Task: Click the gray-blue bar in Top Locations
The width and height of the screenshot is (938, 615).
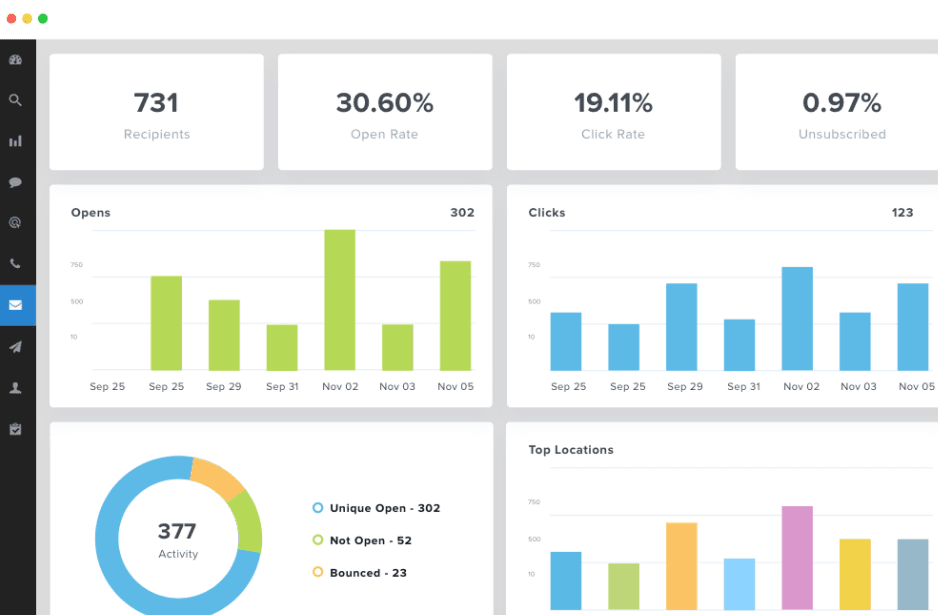Action: pyautogui.click(x=913, y=574)
